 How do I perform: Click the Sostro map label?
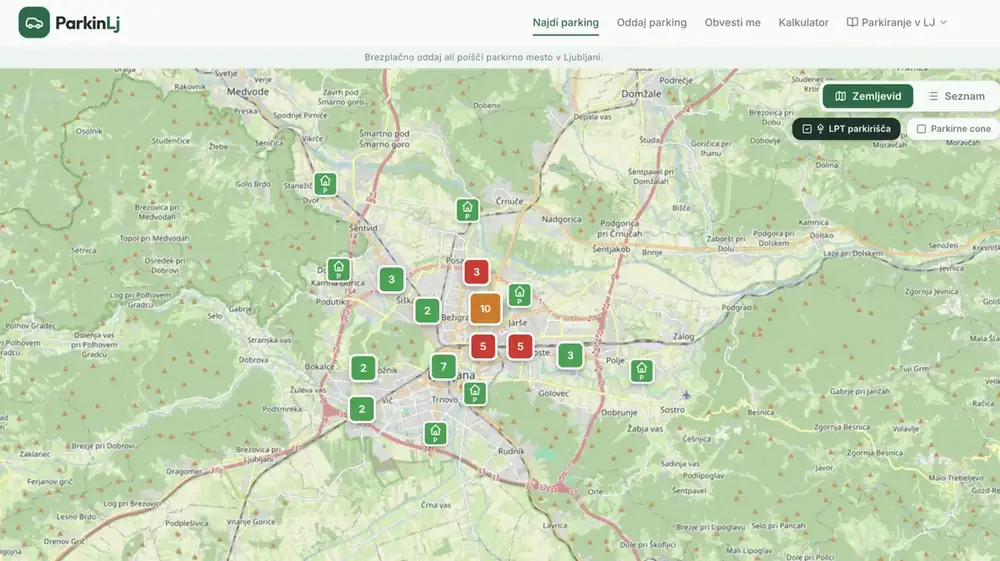(672, 410)
